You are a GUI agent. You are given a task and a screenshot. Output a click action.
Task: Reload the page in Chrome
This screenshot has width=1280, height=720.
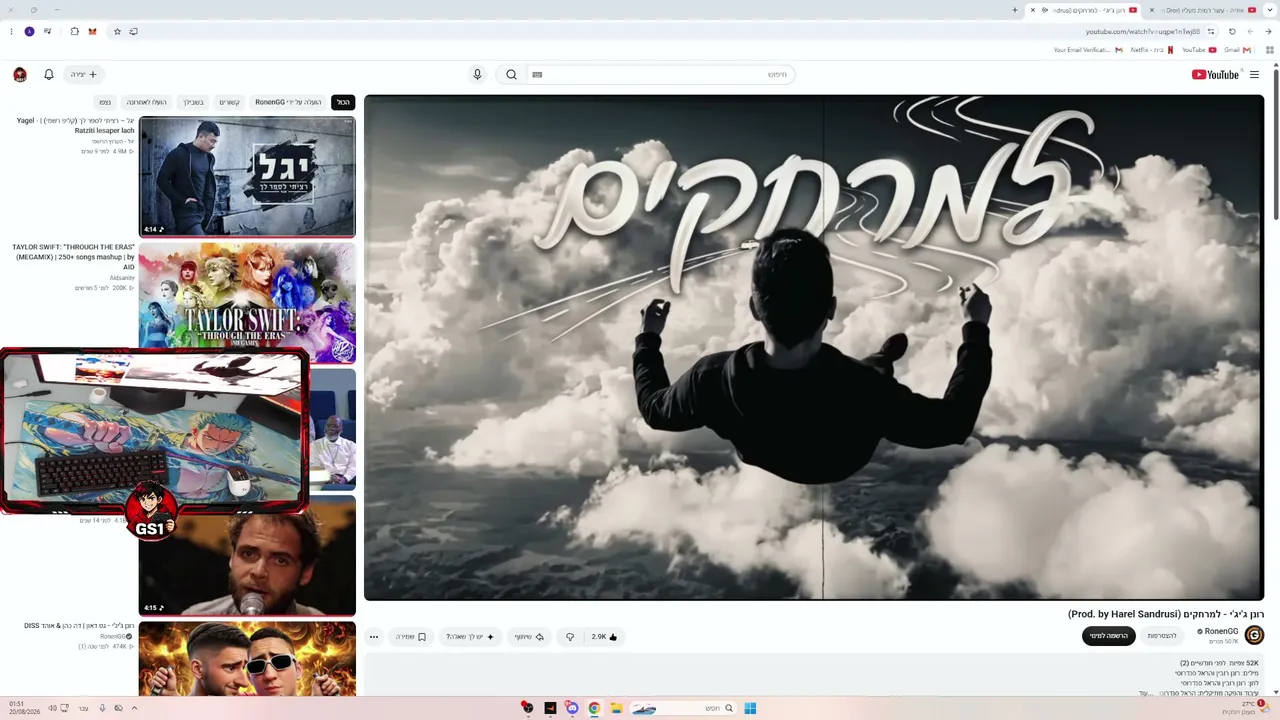(x=1232, y=31)
